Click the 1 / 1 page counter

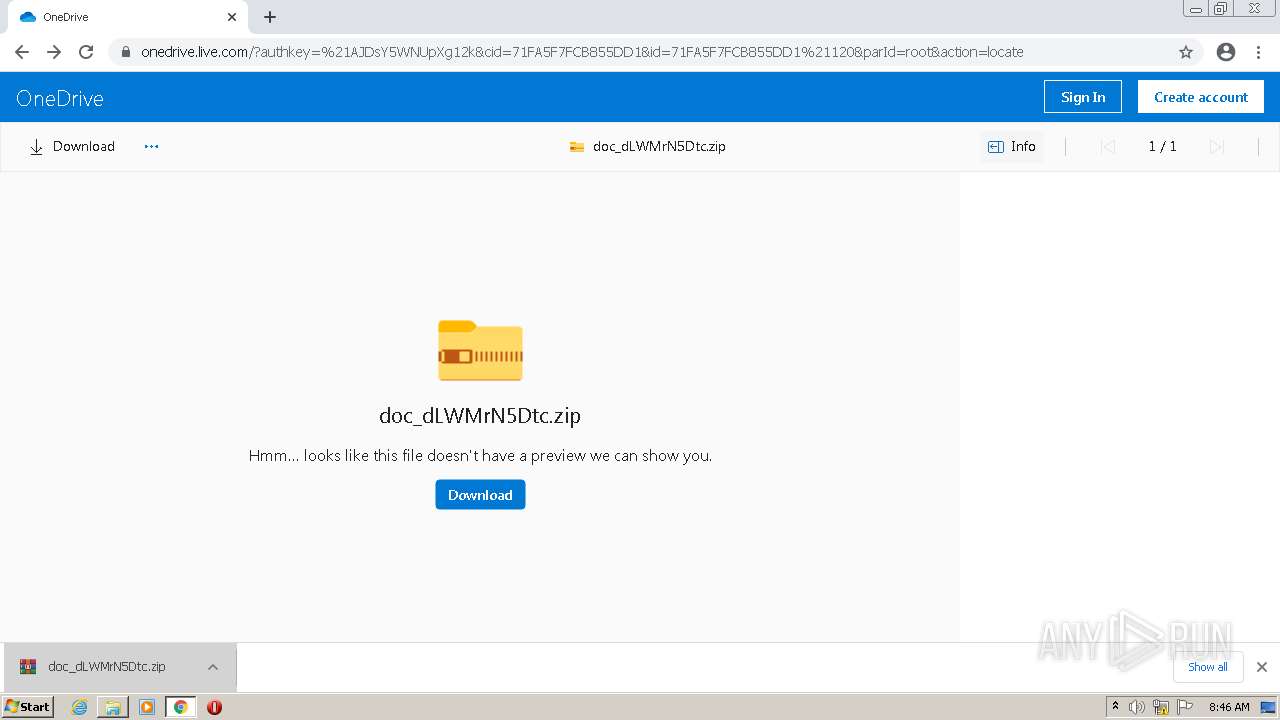click(1162, 146)
